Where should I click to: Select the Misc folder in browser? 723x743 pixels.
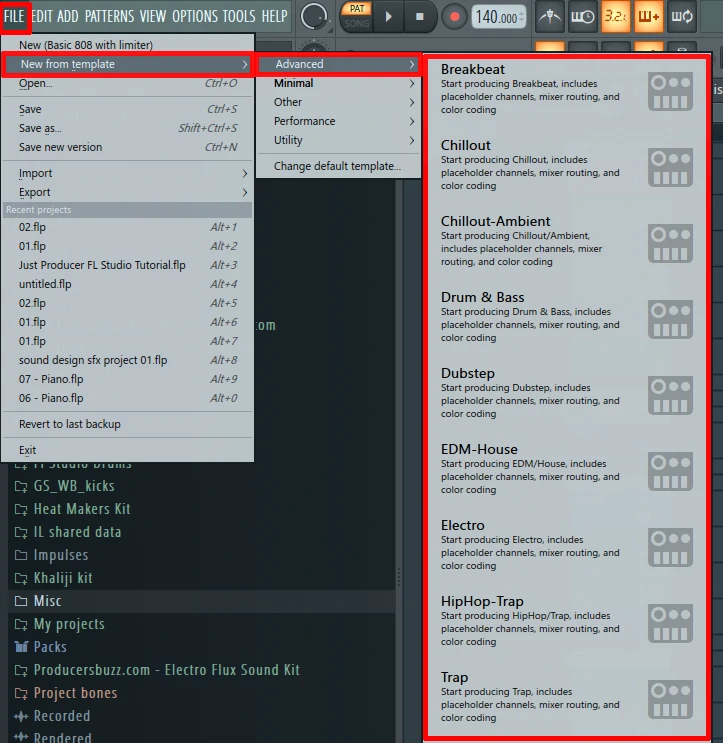(x=201, y=601)
